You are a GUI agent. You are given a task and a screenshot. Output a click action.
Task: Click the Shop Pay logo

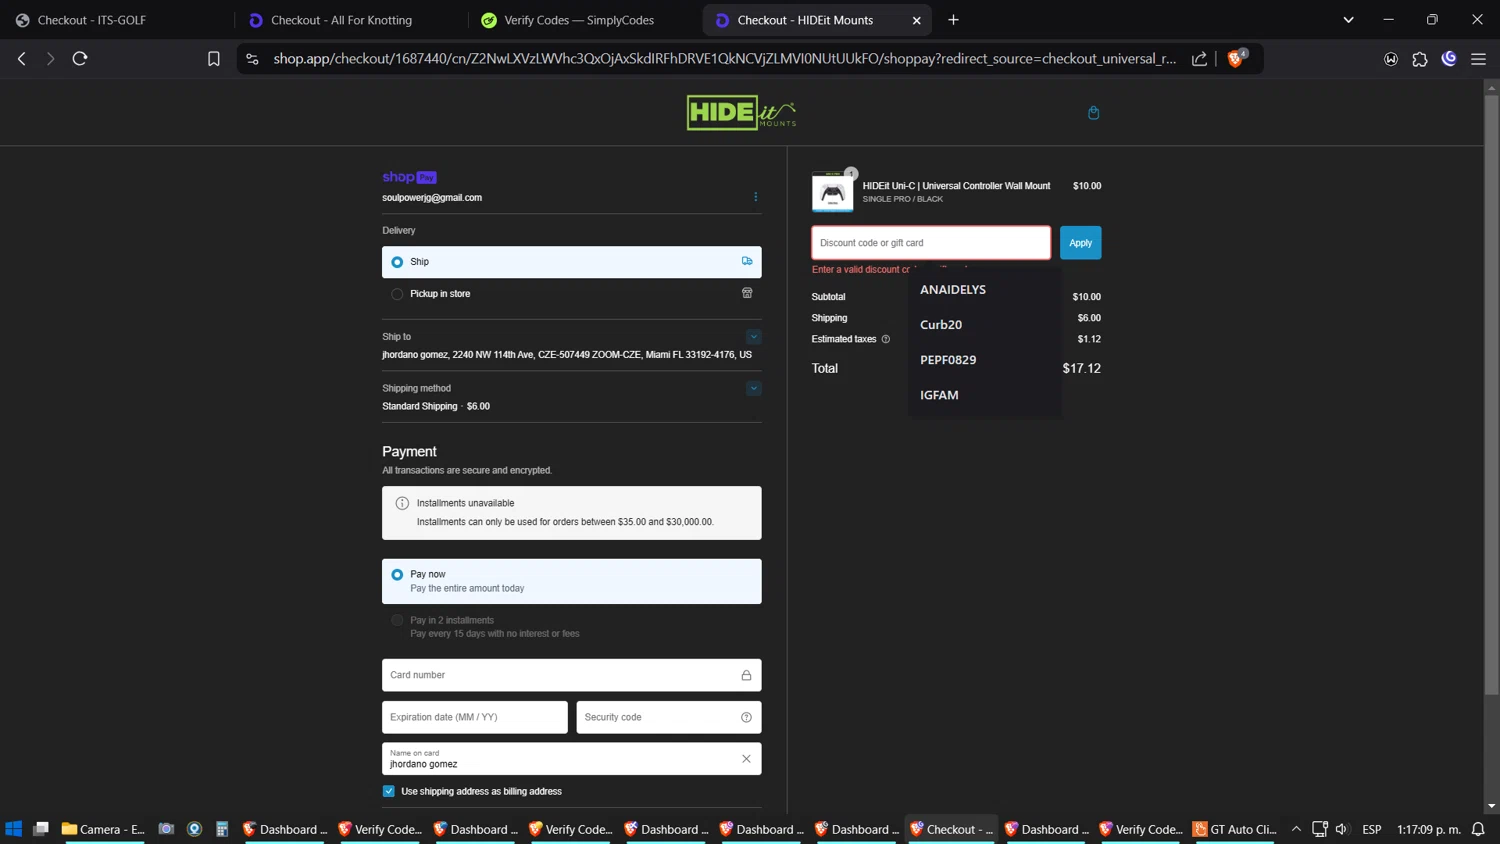pos(409,177)
